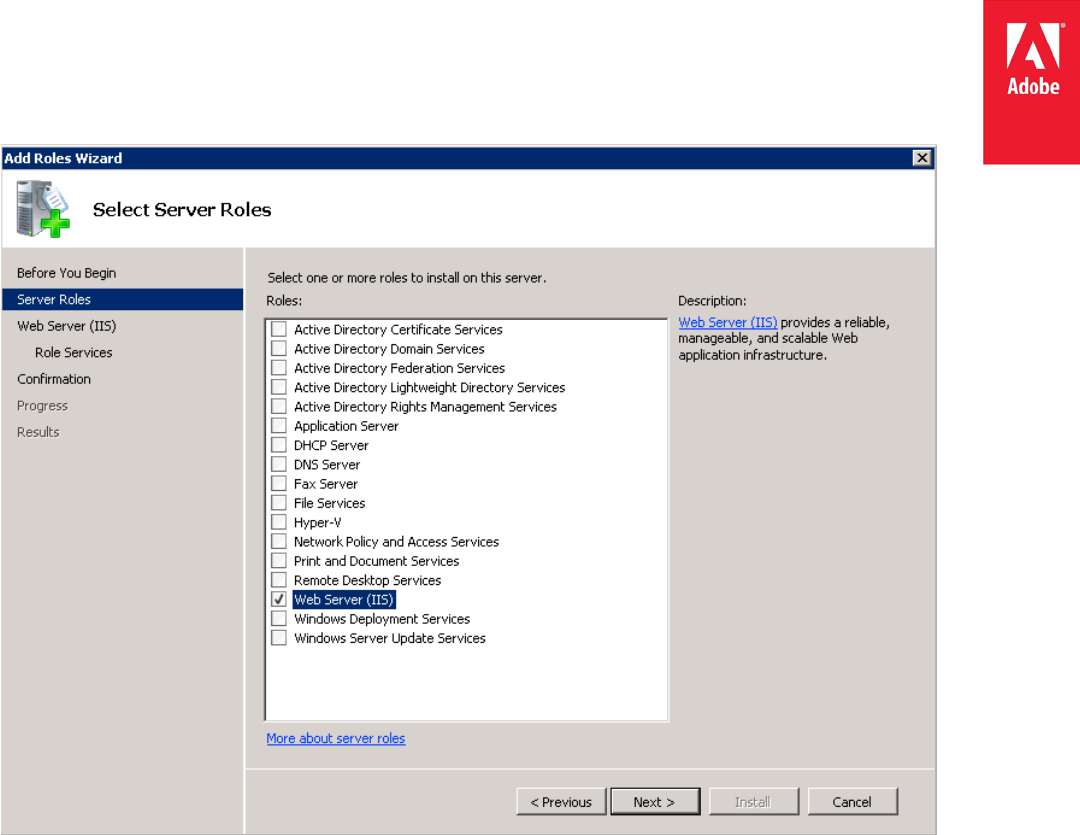Select the highlighted Web Server (IIS) role label
Screen dimensions: 1080x835
[x=344, y=599]
